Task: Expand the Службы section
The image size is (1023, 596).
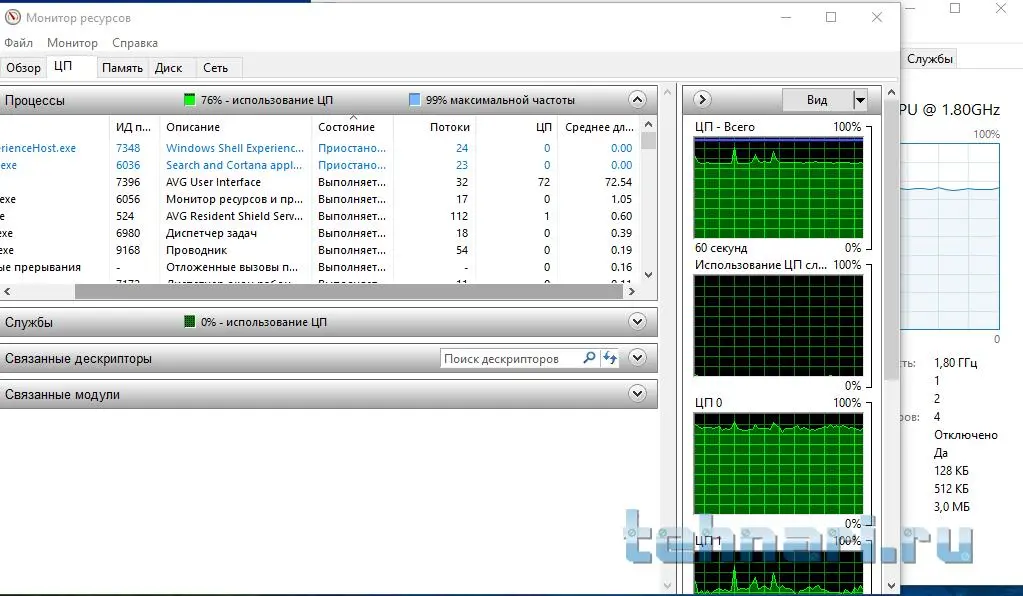Action: click(x=637, y=321)
